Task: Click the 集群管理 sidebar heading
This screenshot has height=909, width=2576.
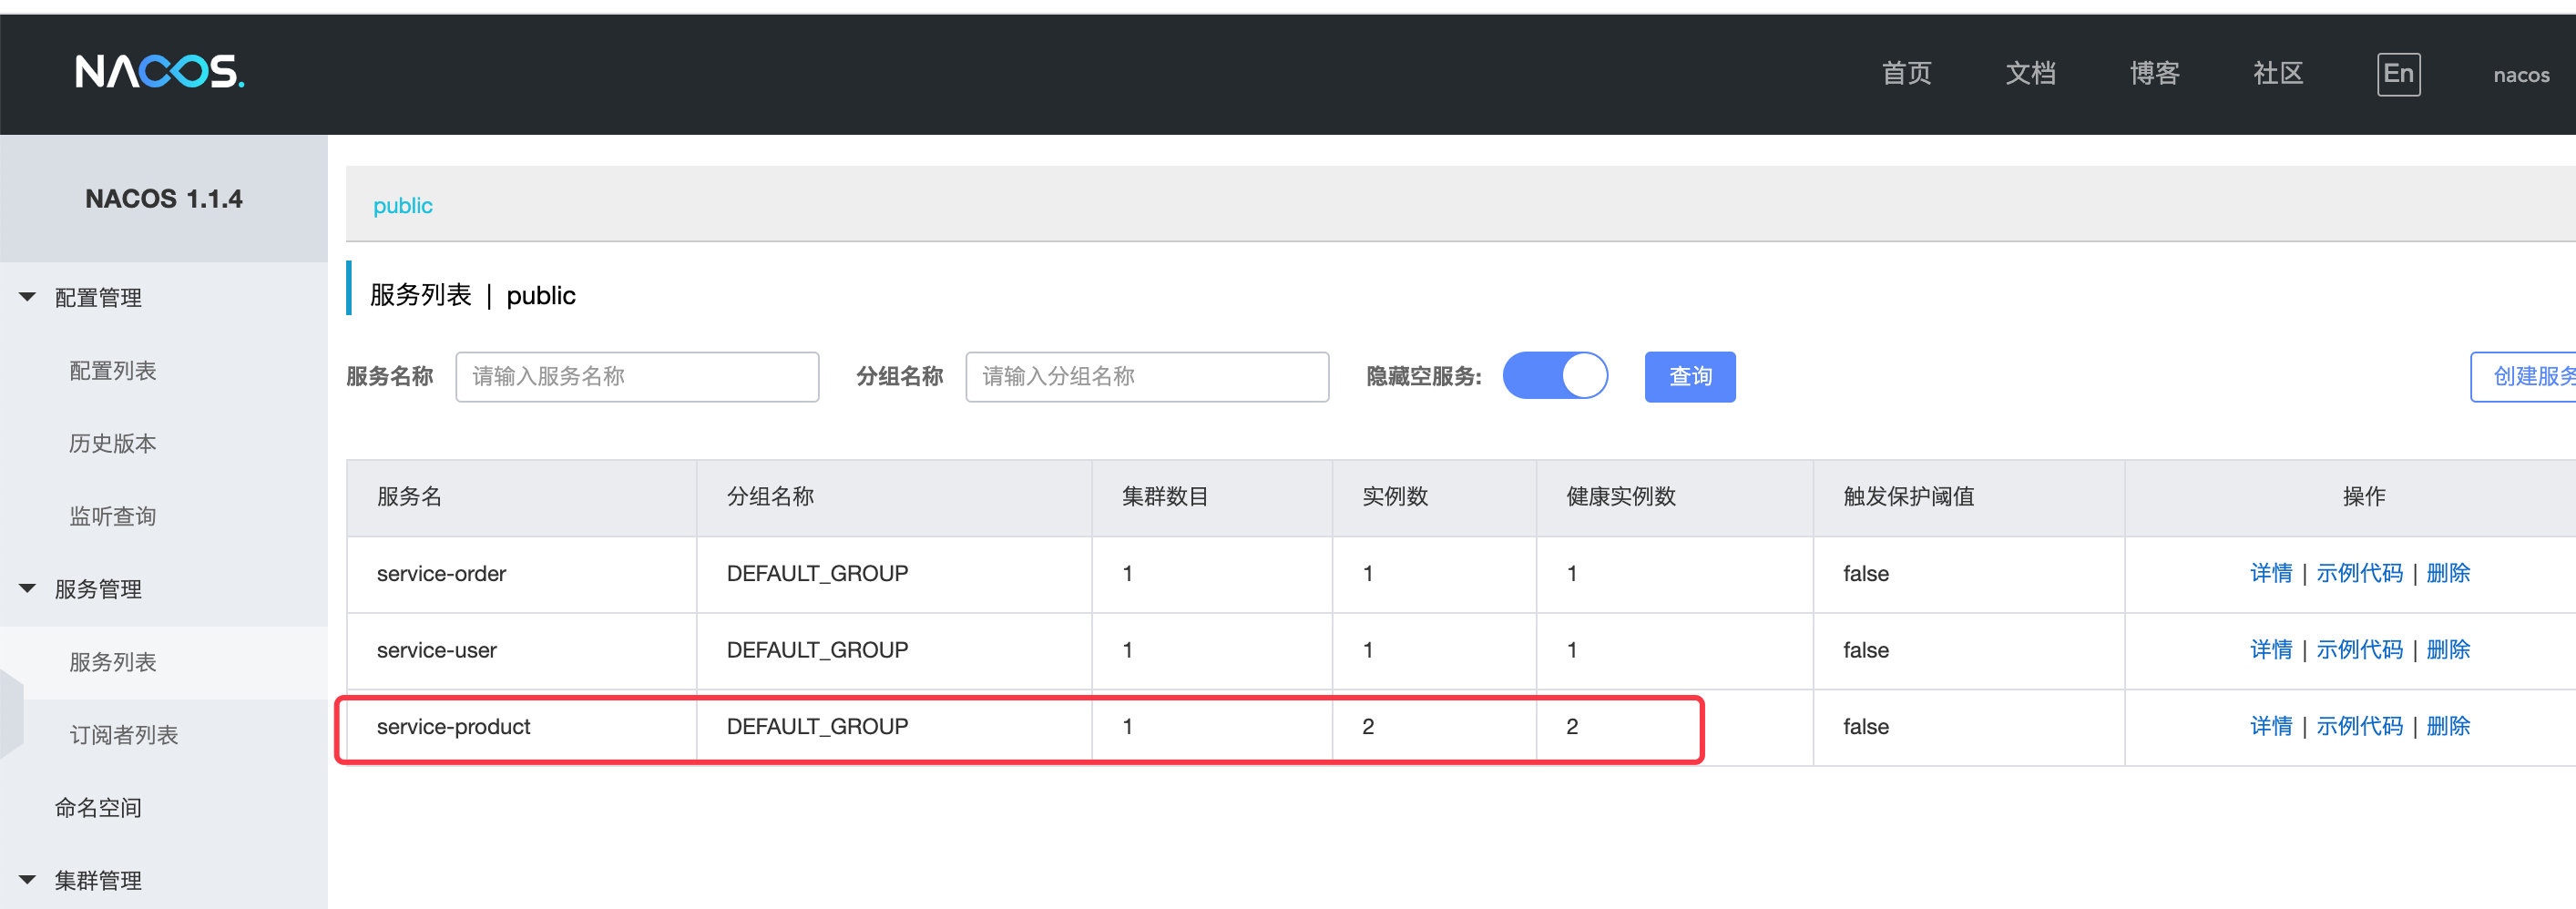Action: (x=98, y=881)
